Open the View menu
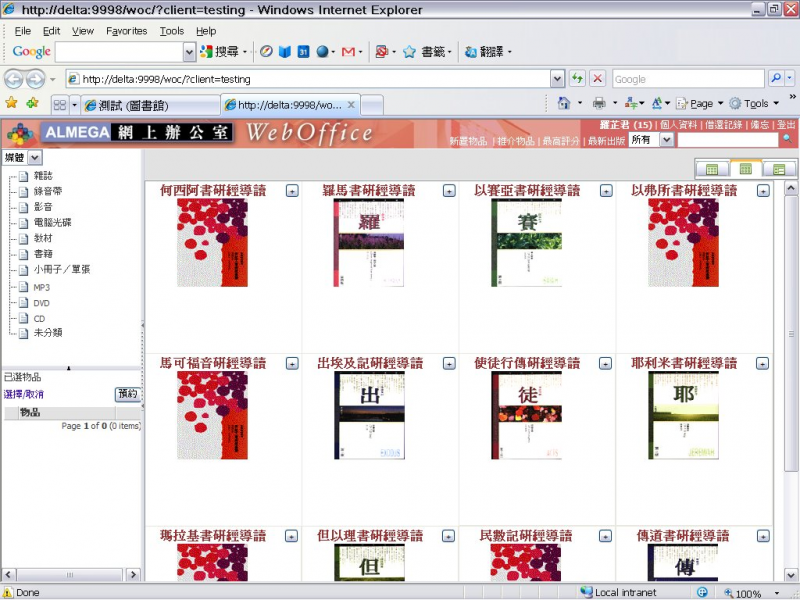800x600 pixels. click(83, 31)
